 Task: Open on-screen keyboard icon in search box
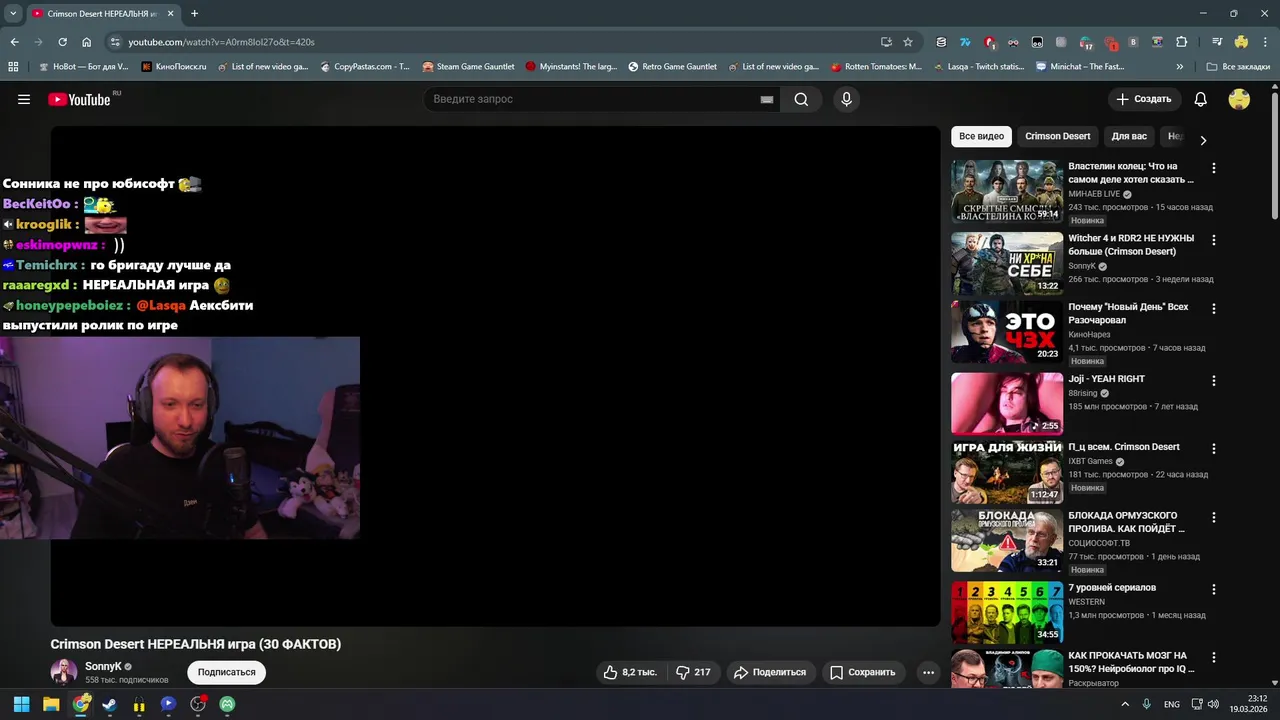[767, 100]
